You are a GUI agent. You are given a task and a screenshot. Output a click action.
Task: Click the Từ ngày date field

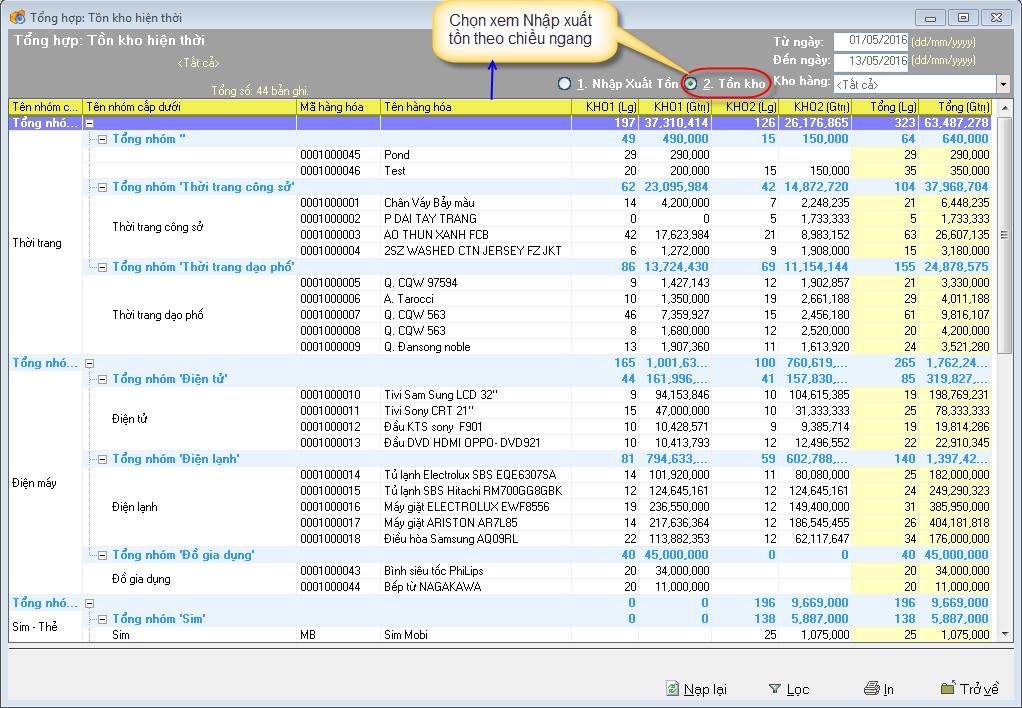869,41
